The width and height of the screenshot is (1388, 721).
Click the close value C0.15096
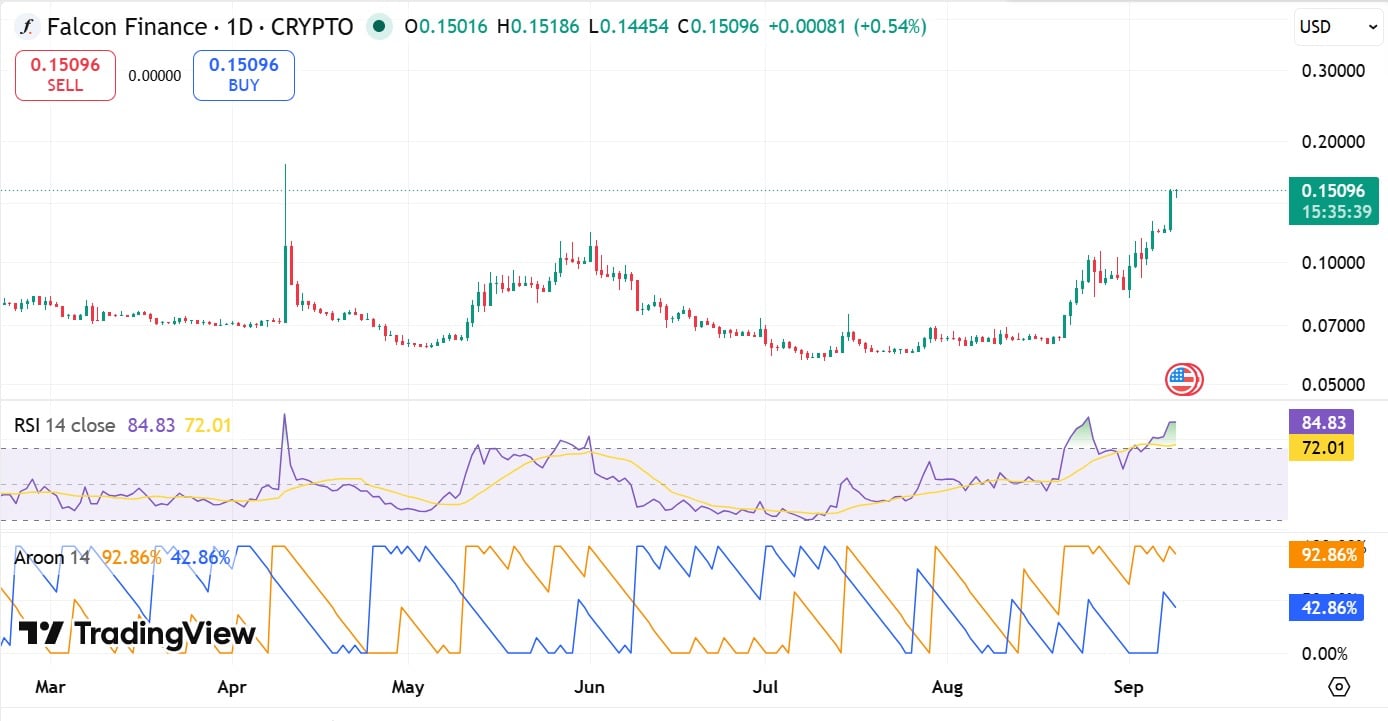(717, 27)
